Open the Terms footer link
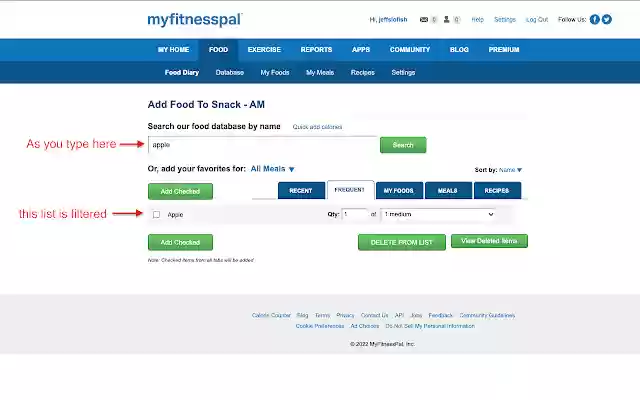640x400 pixels. point(322,316)
